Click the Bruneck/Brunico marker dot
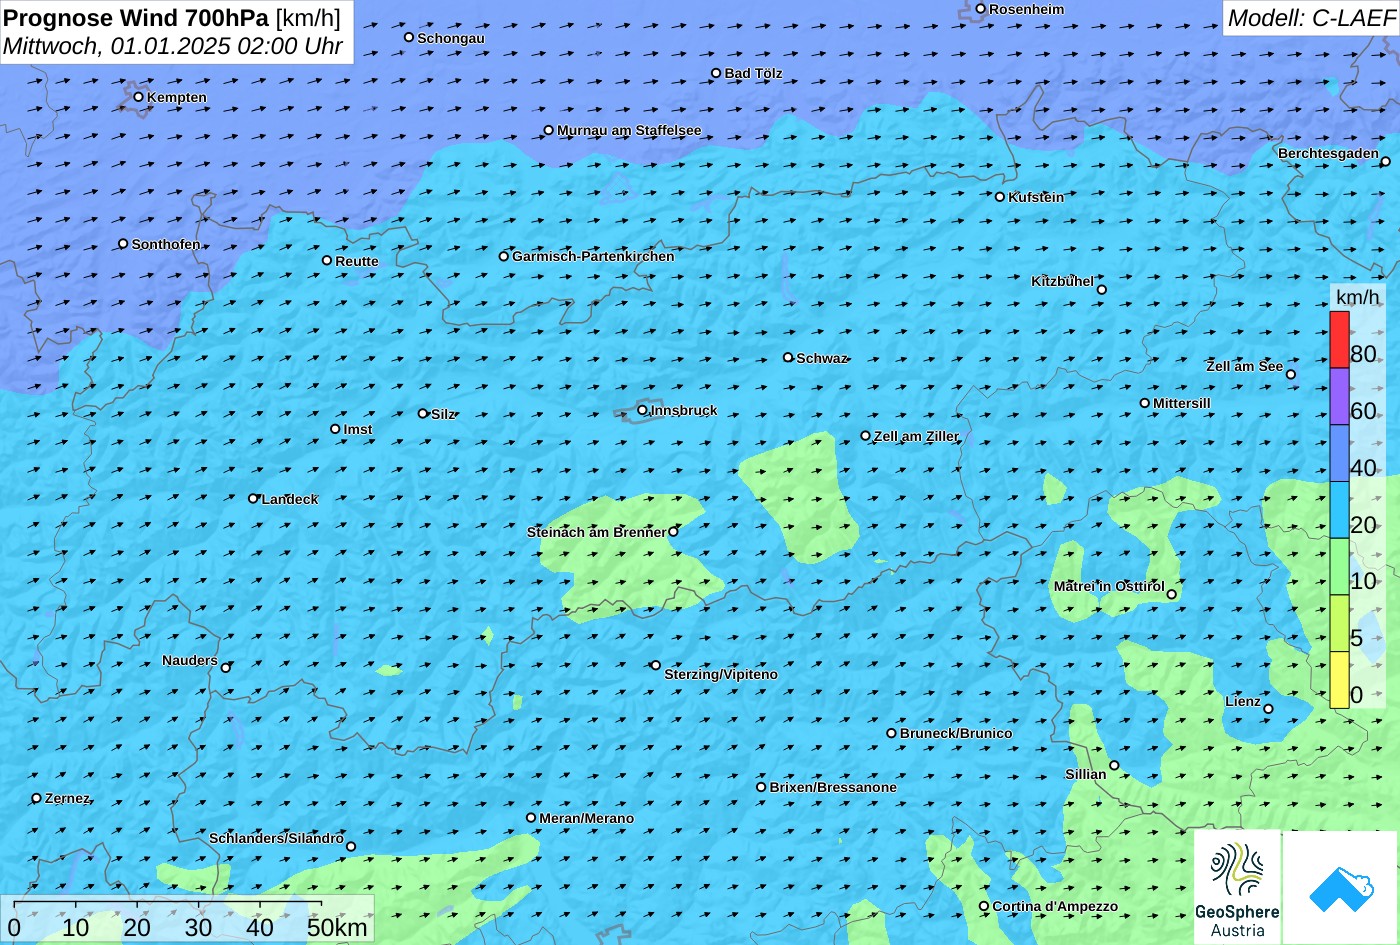 pyautogui.click(x=891, y=733)
